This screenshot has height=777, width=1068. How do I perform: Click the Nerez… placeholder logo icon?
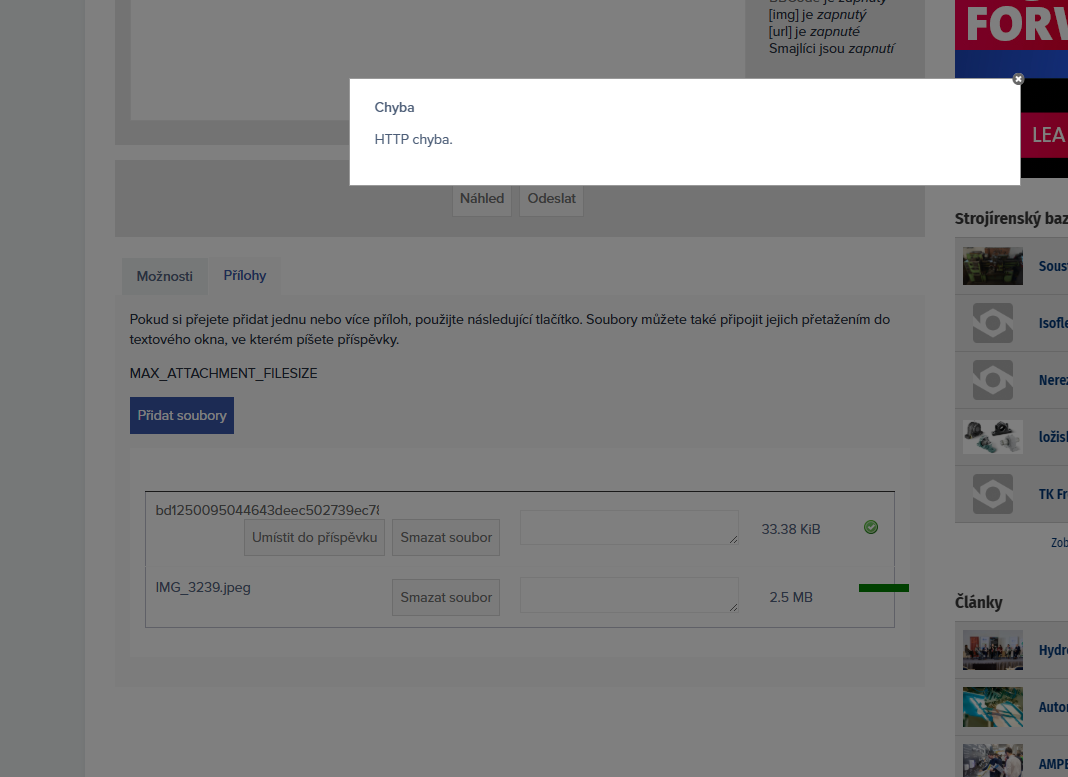click(x=992, y=380)
